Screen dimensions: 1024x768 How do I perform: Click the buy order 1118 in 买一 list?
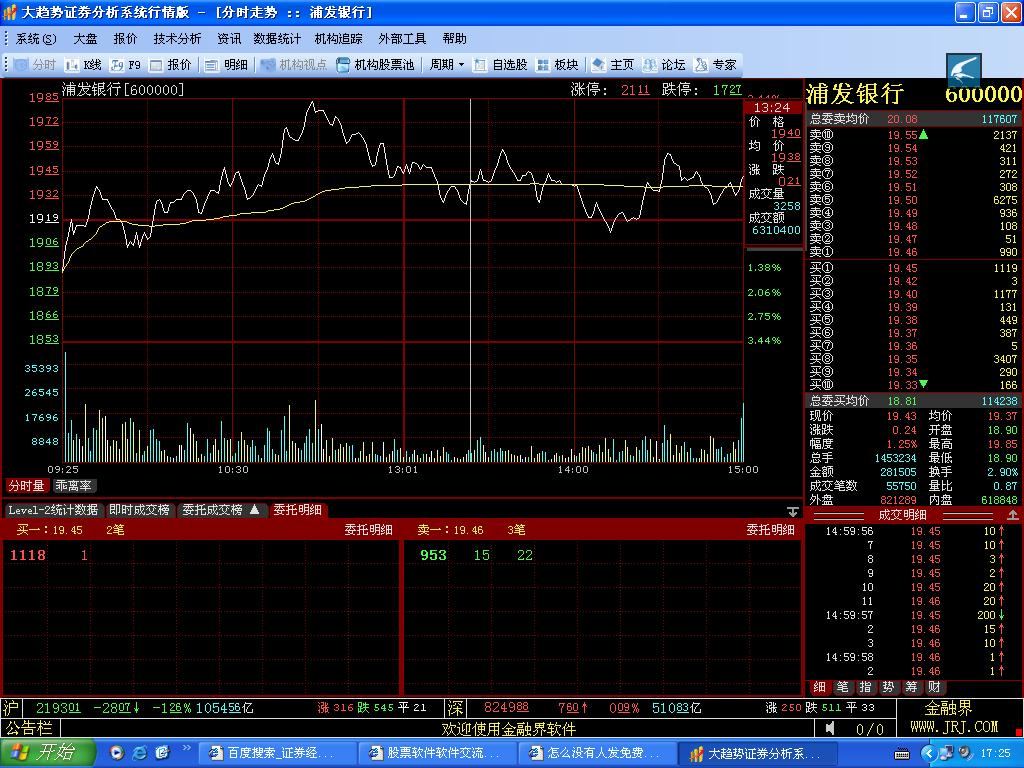pos(27,555)
